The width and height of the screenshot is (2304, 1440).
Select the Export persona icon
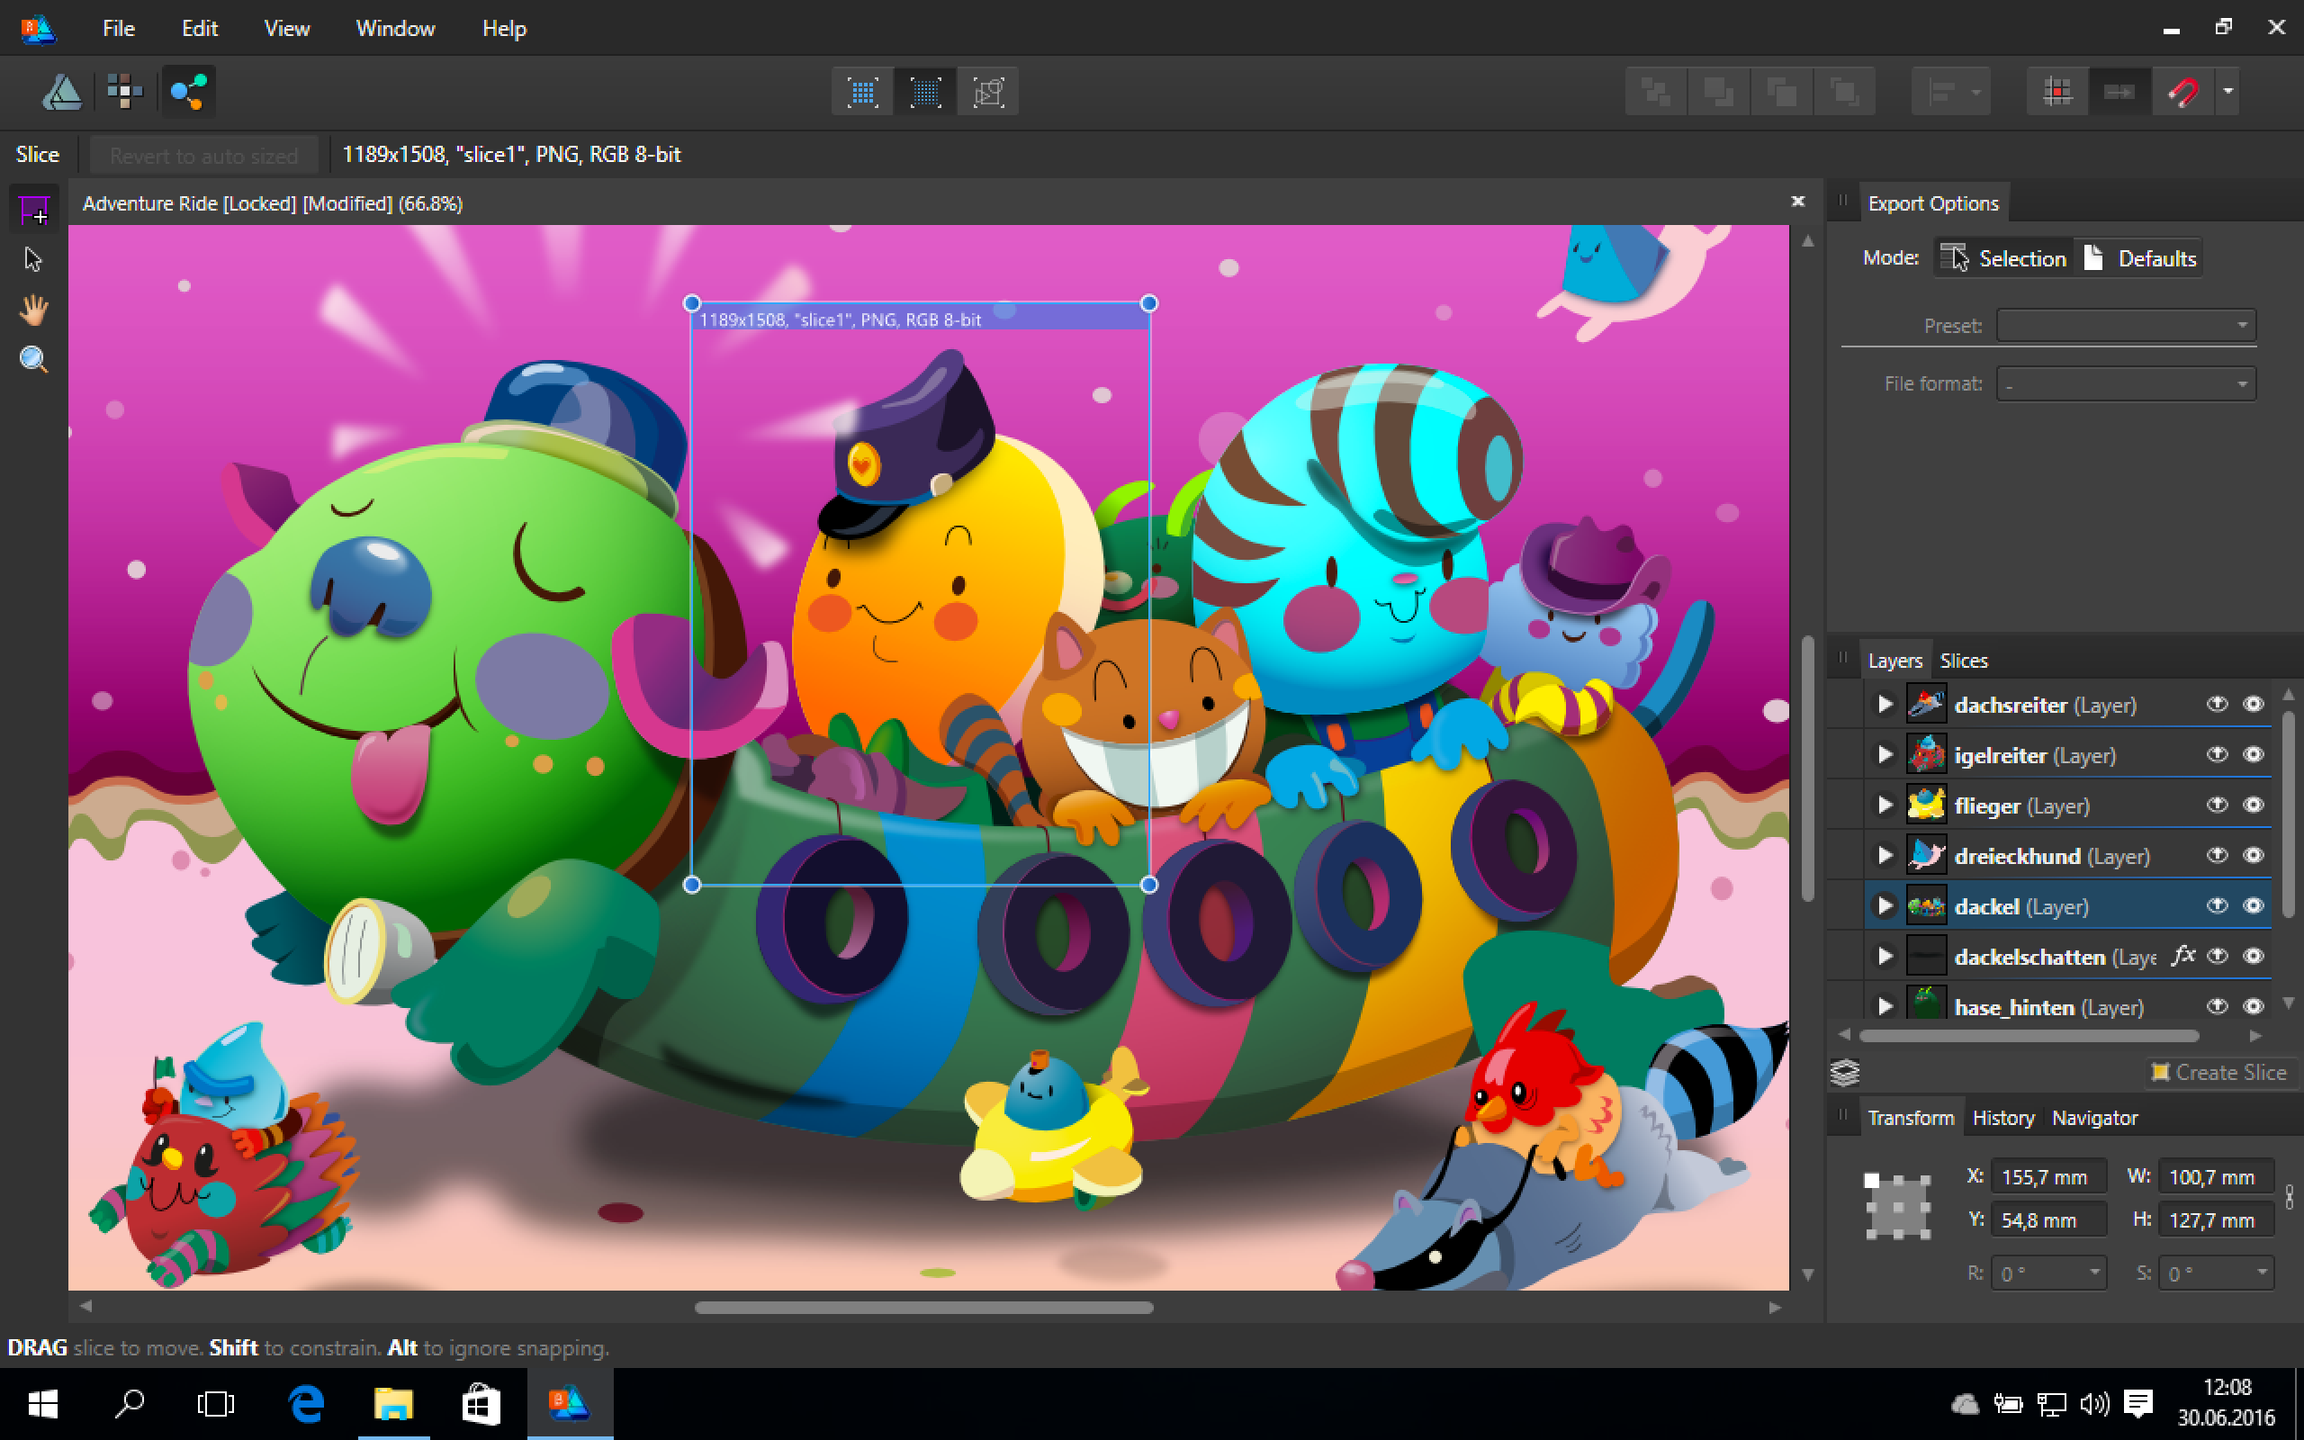[x=188, y=92]
